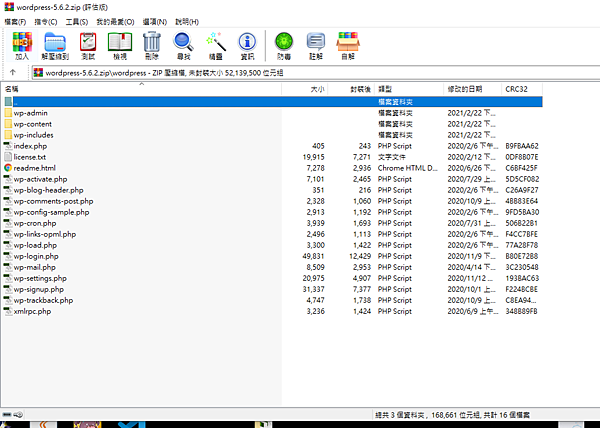Click the Chrome icon beside readme.html
Viewport: 600px width, 428px height.
[x=8, y=168]
